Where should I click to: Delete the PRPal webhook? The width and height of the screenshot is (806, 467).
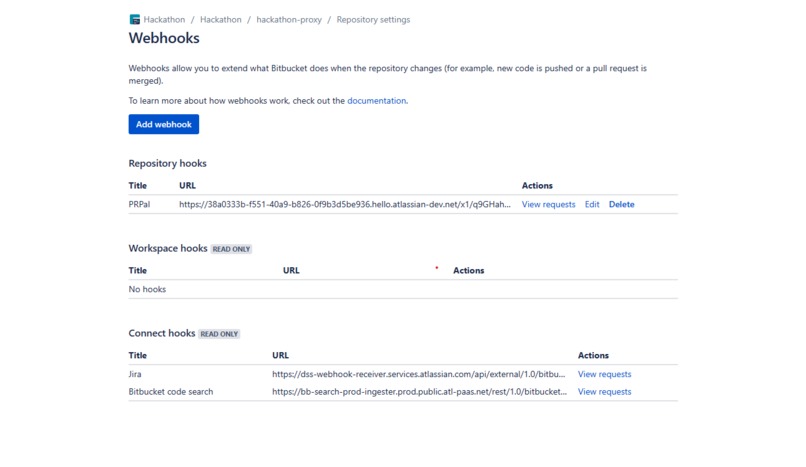pos(621,204)
